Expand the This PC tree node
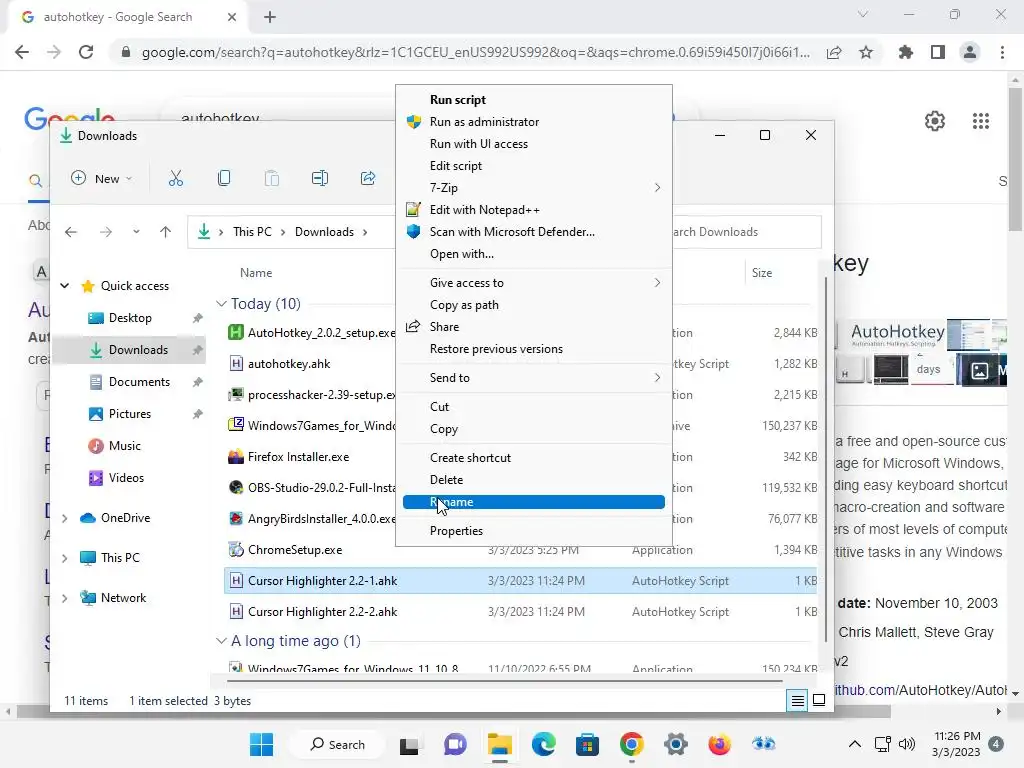The height and width of the screenshot is (768, 1024). click(x=65, y=558)
